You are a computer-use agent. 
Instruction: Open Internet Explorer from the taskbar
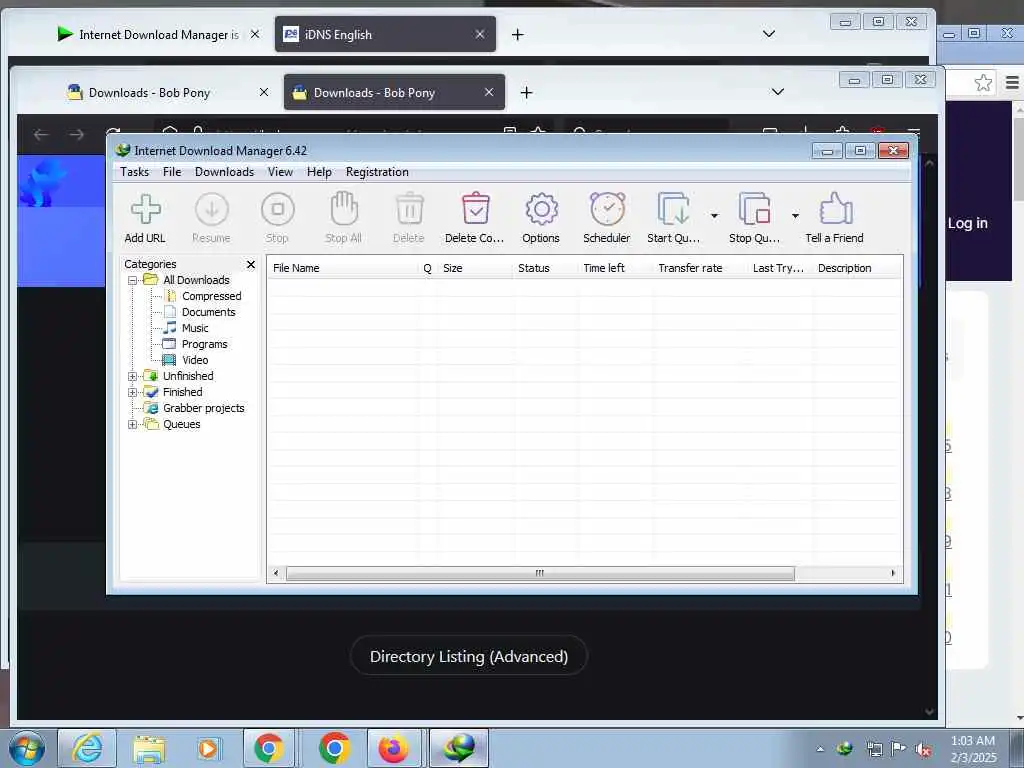point(88,748)
